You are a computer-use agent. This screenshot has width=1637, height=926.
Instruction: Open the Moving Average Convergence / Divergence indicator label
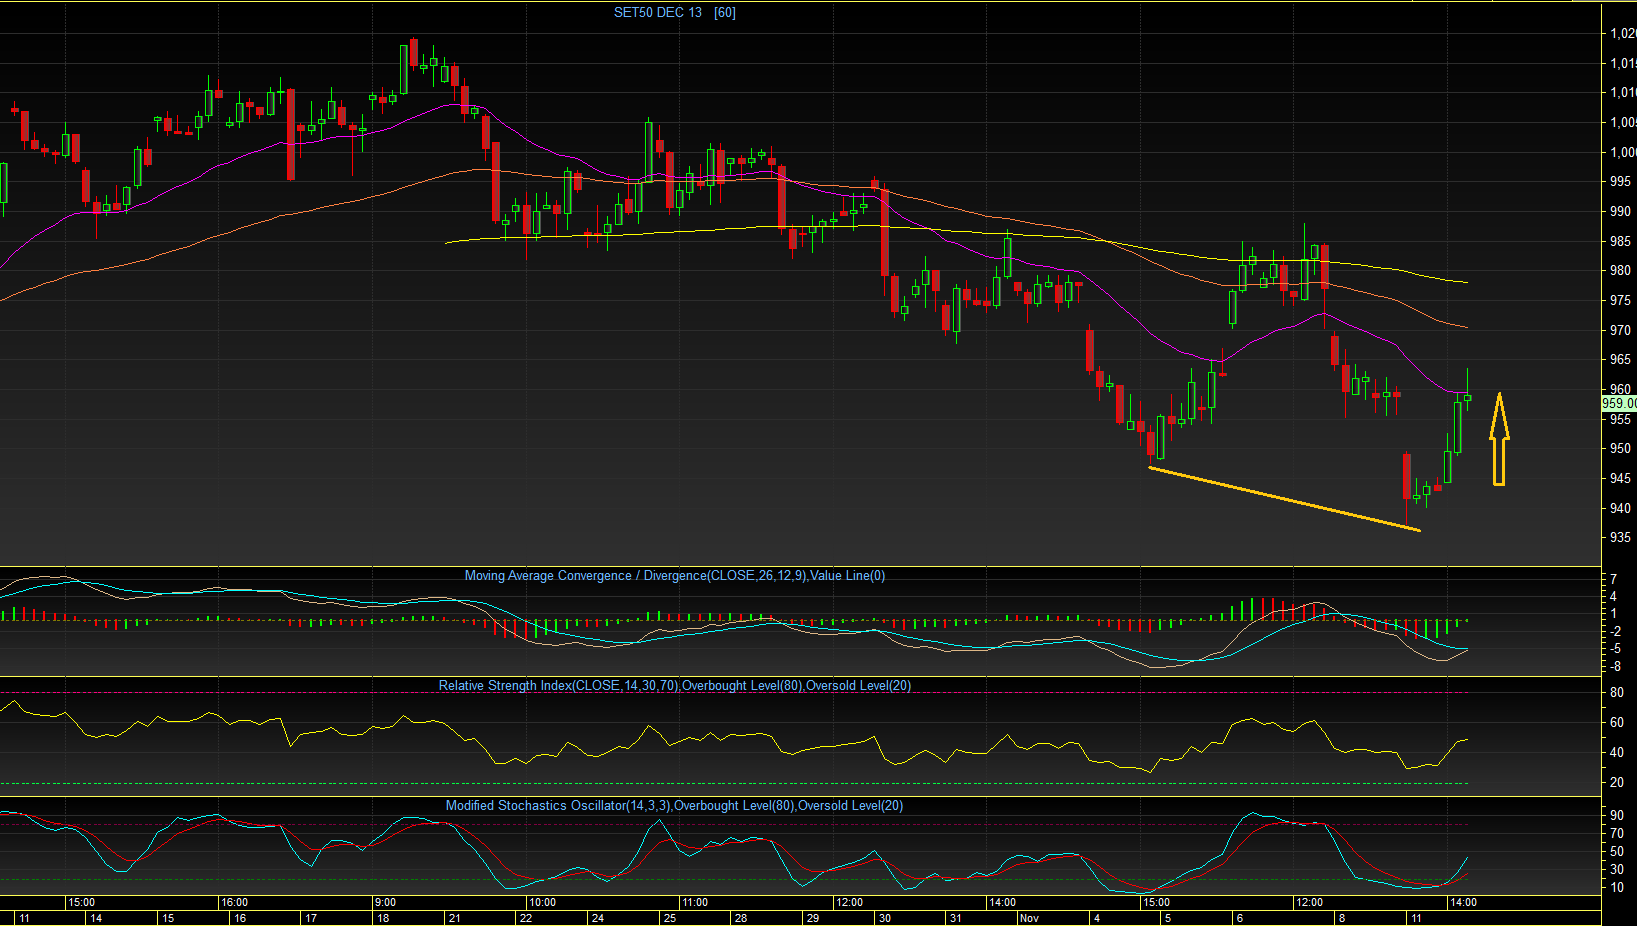coord(675,576)
